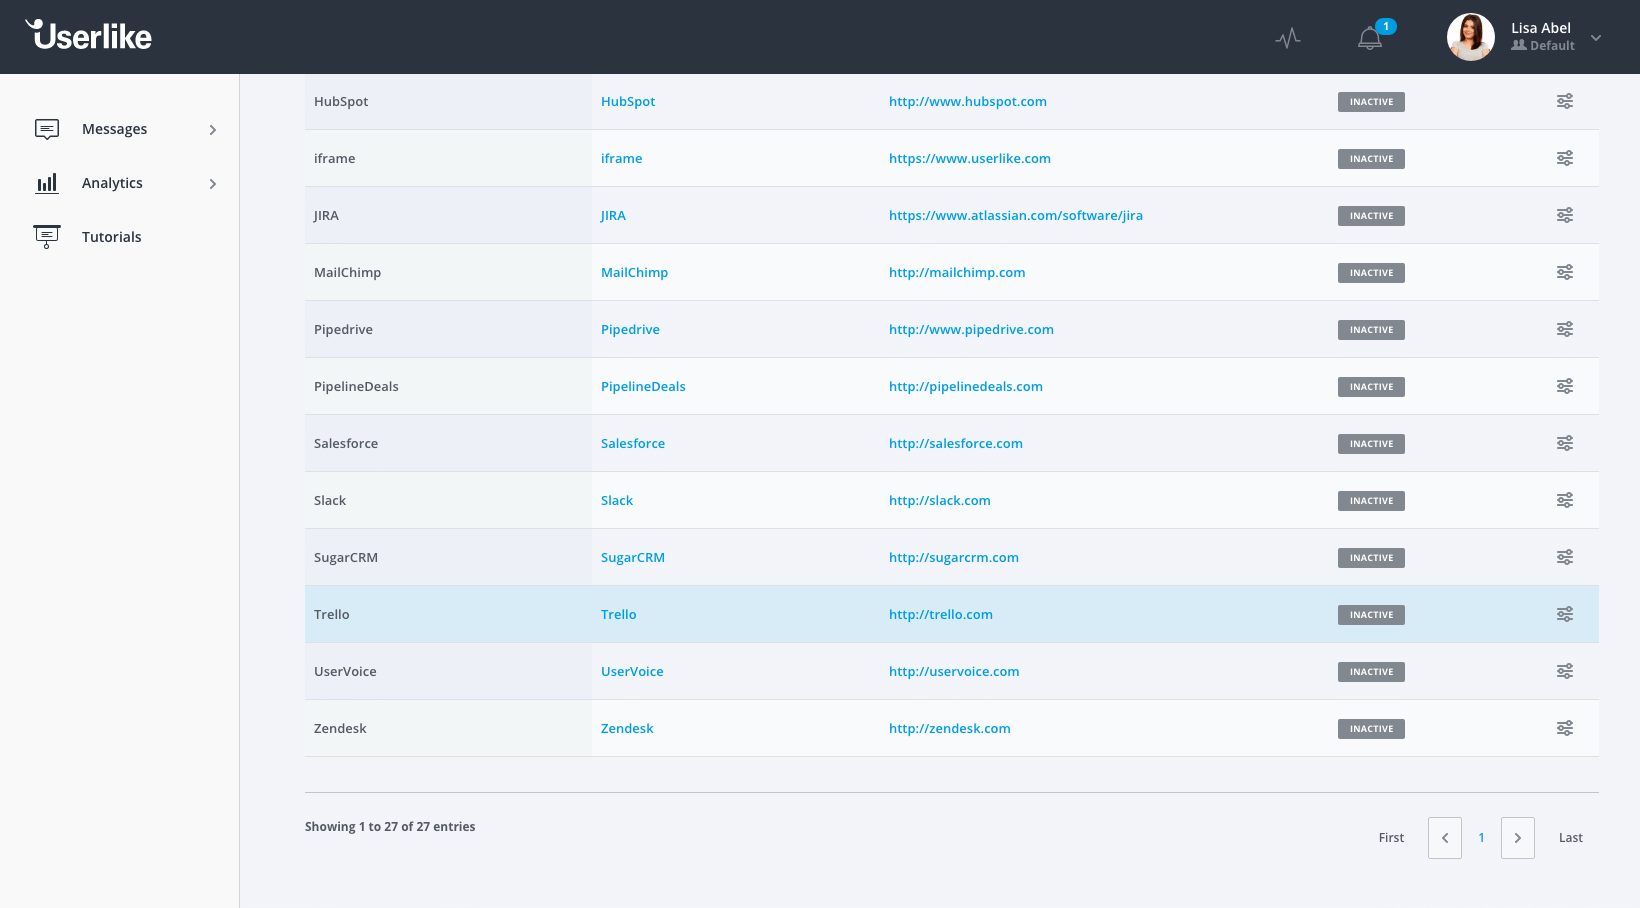Open the activity pulse icon in header
This screenshot has width=1640, height=908.
[1288, 38]
